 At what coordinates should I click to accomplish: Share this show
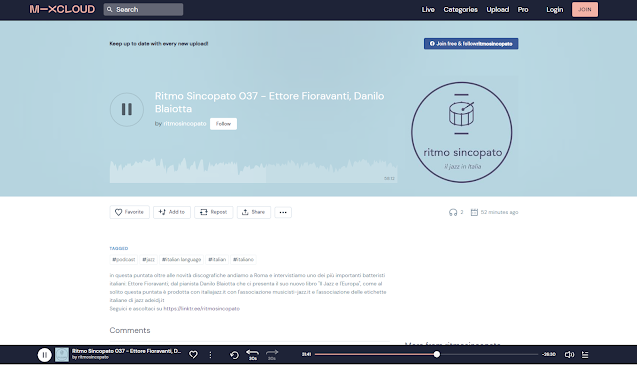coord(254,212)
